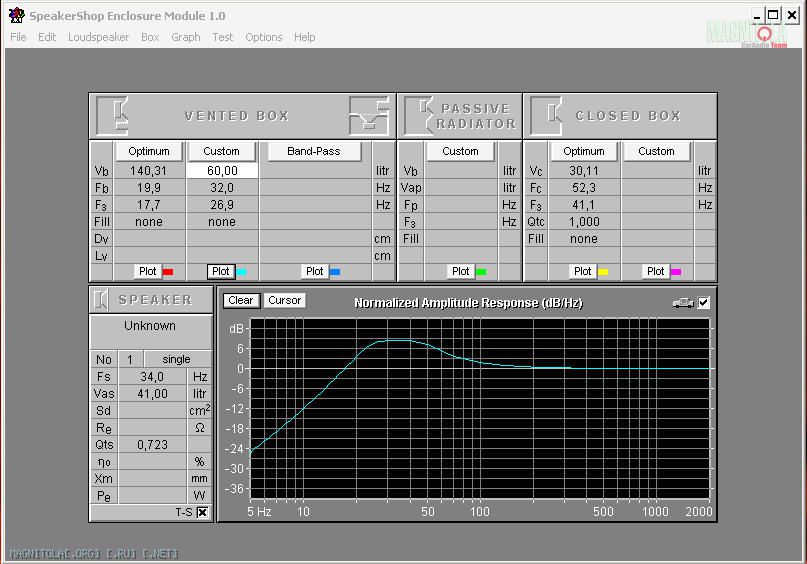This screenshot has height=564, width=807.
Task: Toggle the T-S checkbox in Speaker panel
Action: click(203, 513)
